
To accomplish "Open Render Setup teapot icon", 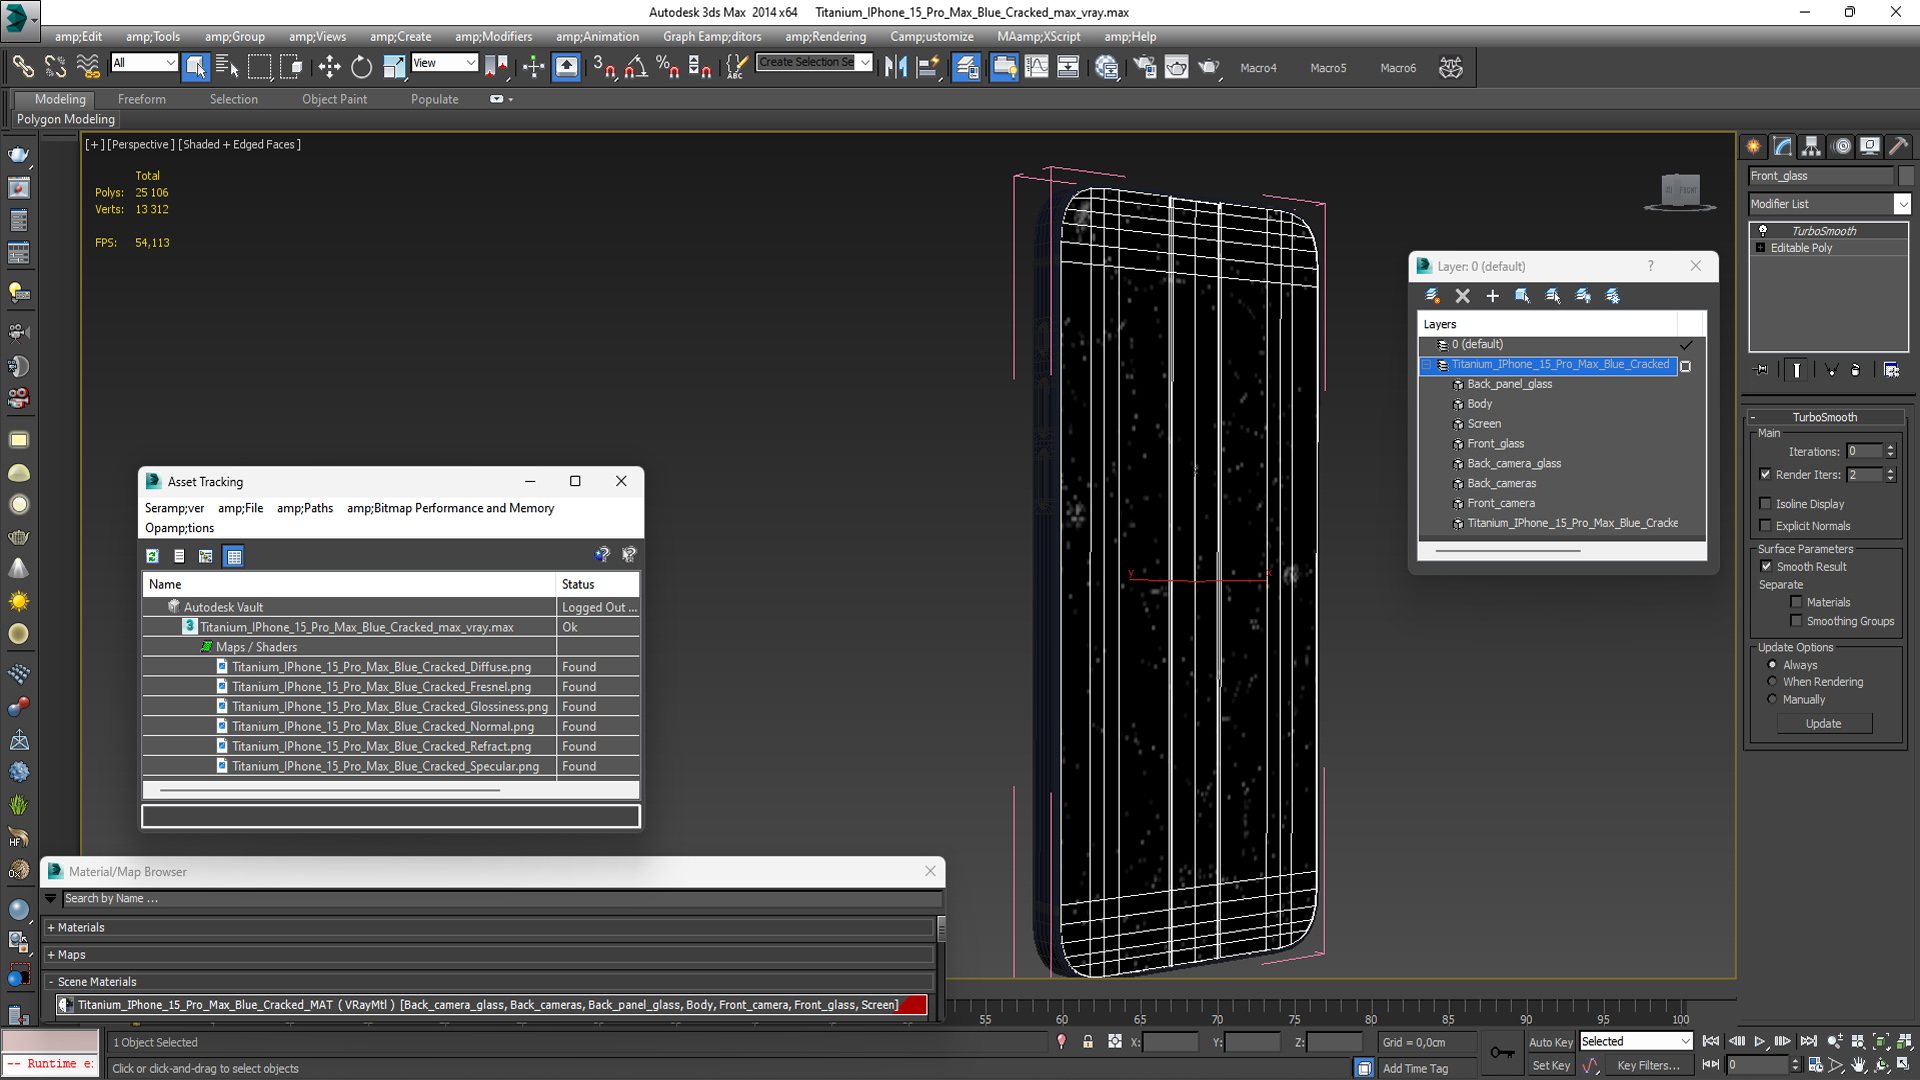I will click(1143, 67).
